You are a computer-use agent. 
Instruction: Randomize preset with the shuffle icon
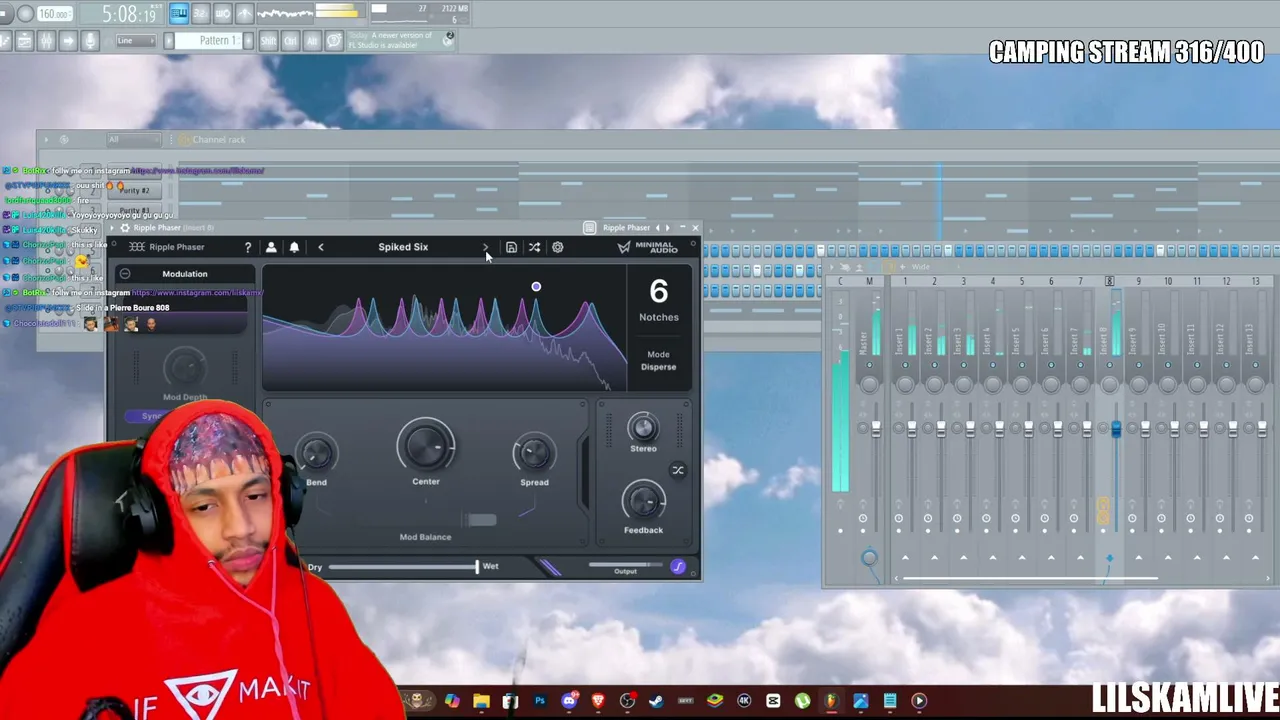pyautogui.click(x=534, y=247)
